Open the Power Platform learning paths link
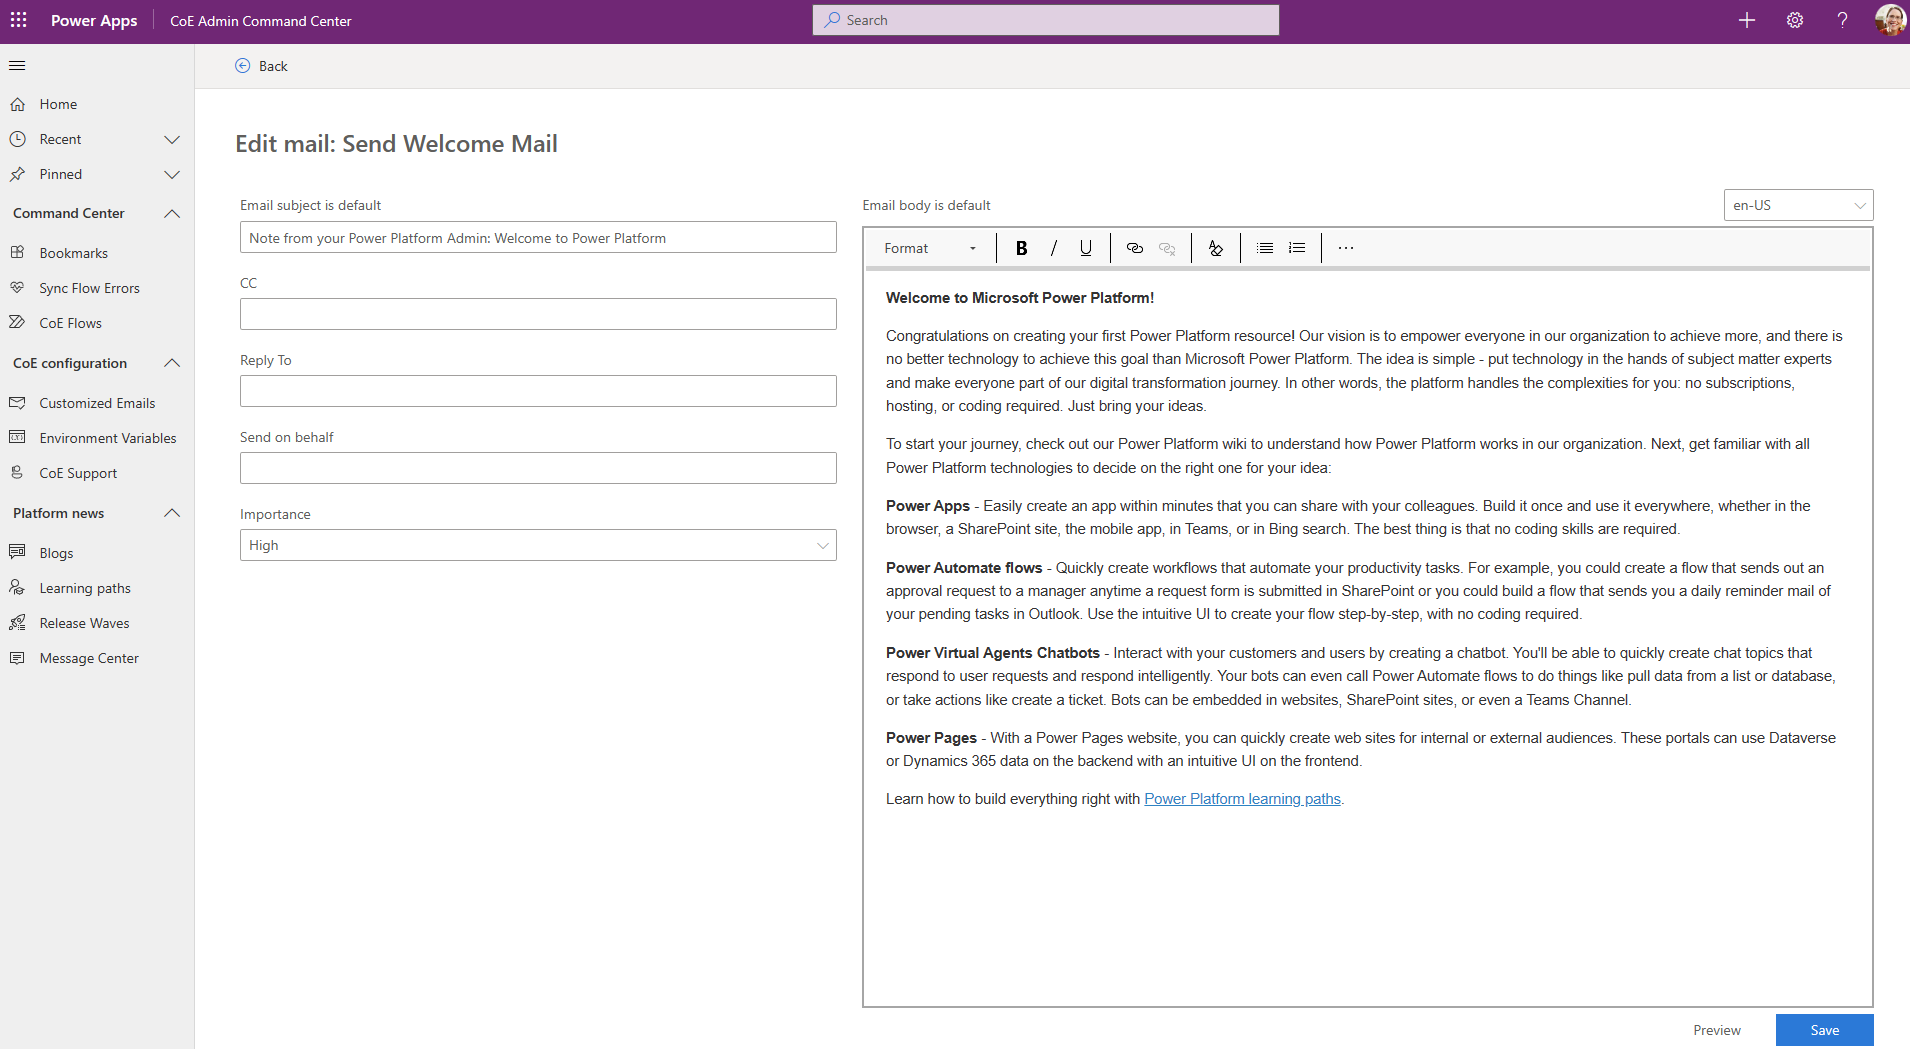The image size is (1910, 1049). (1242, 798)
